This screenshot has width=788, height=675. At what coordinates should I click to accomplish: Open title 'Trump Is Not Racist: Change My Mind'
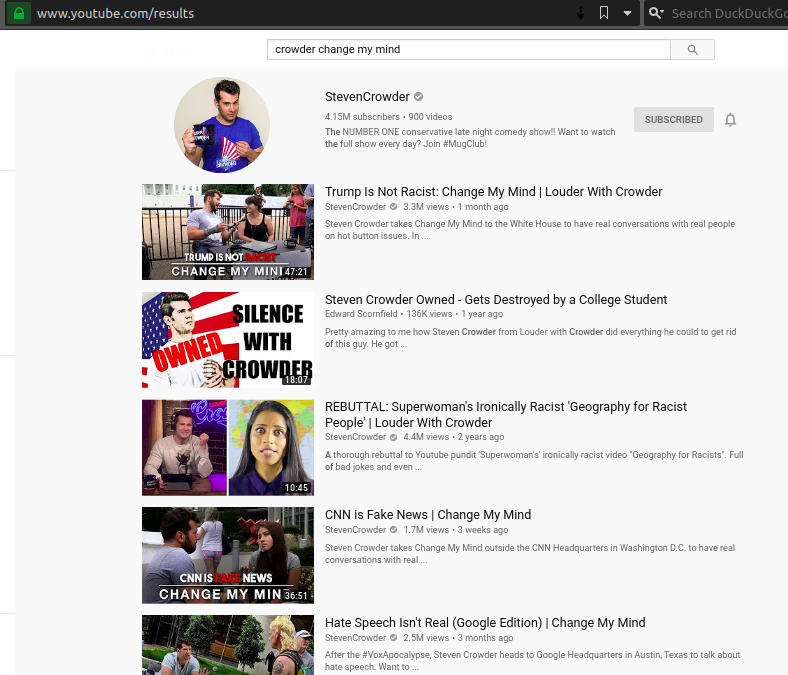point(494,191)
